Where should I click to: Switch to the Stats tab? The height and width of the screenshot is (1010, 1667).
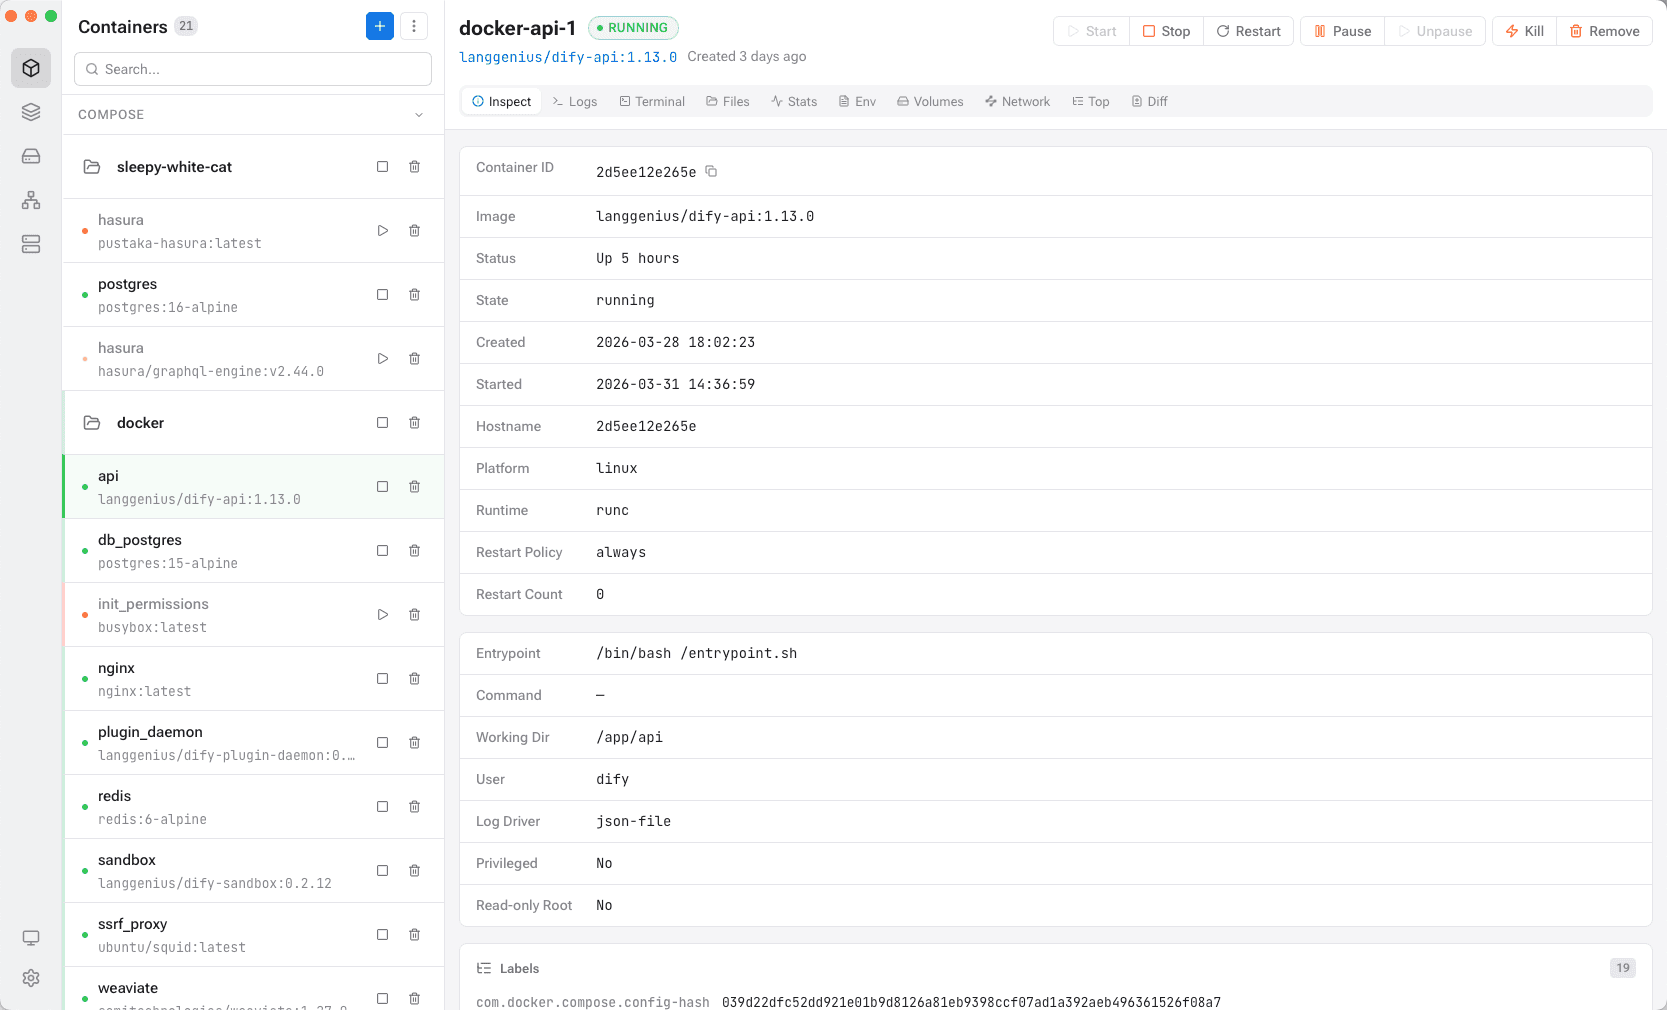(794, 102)
